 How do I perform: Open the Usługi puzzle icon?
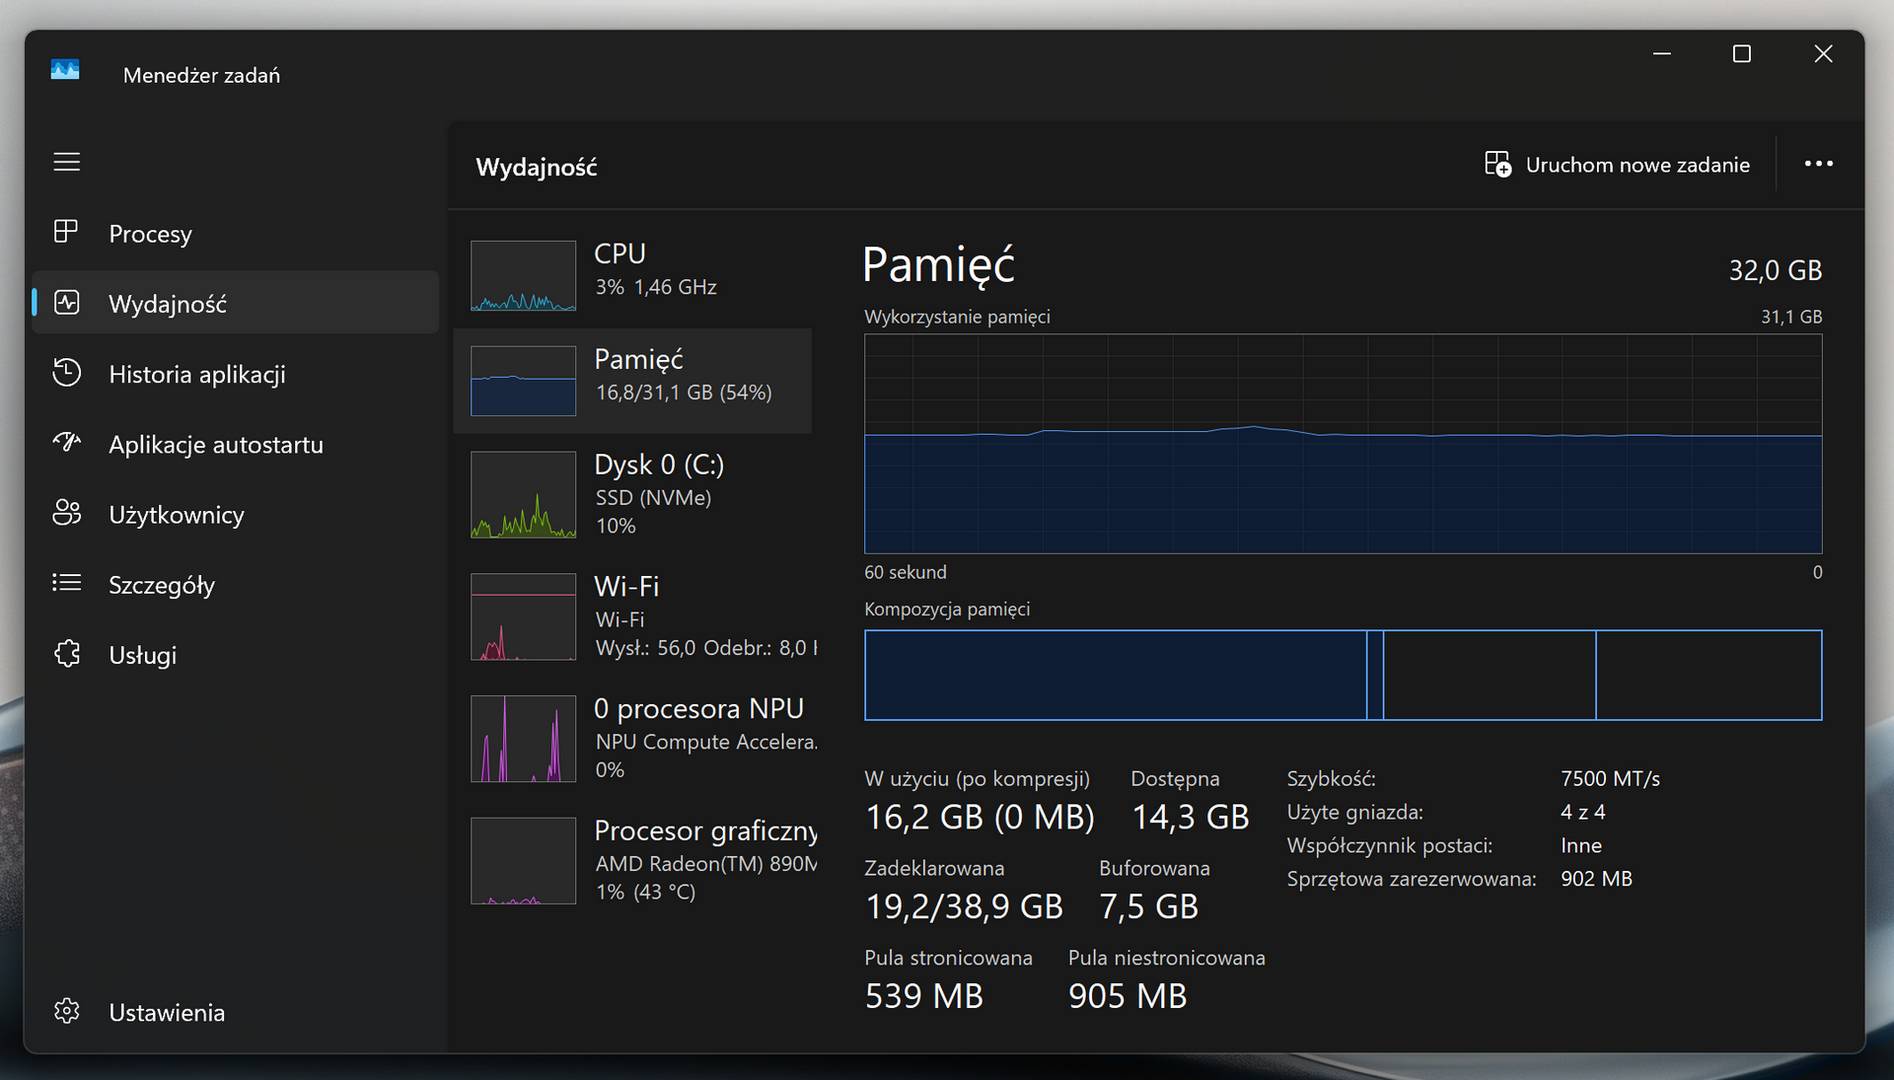pos(67,654)
